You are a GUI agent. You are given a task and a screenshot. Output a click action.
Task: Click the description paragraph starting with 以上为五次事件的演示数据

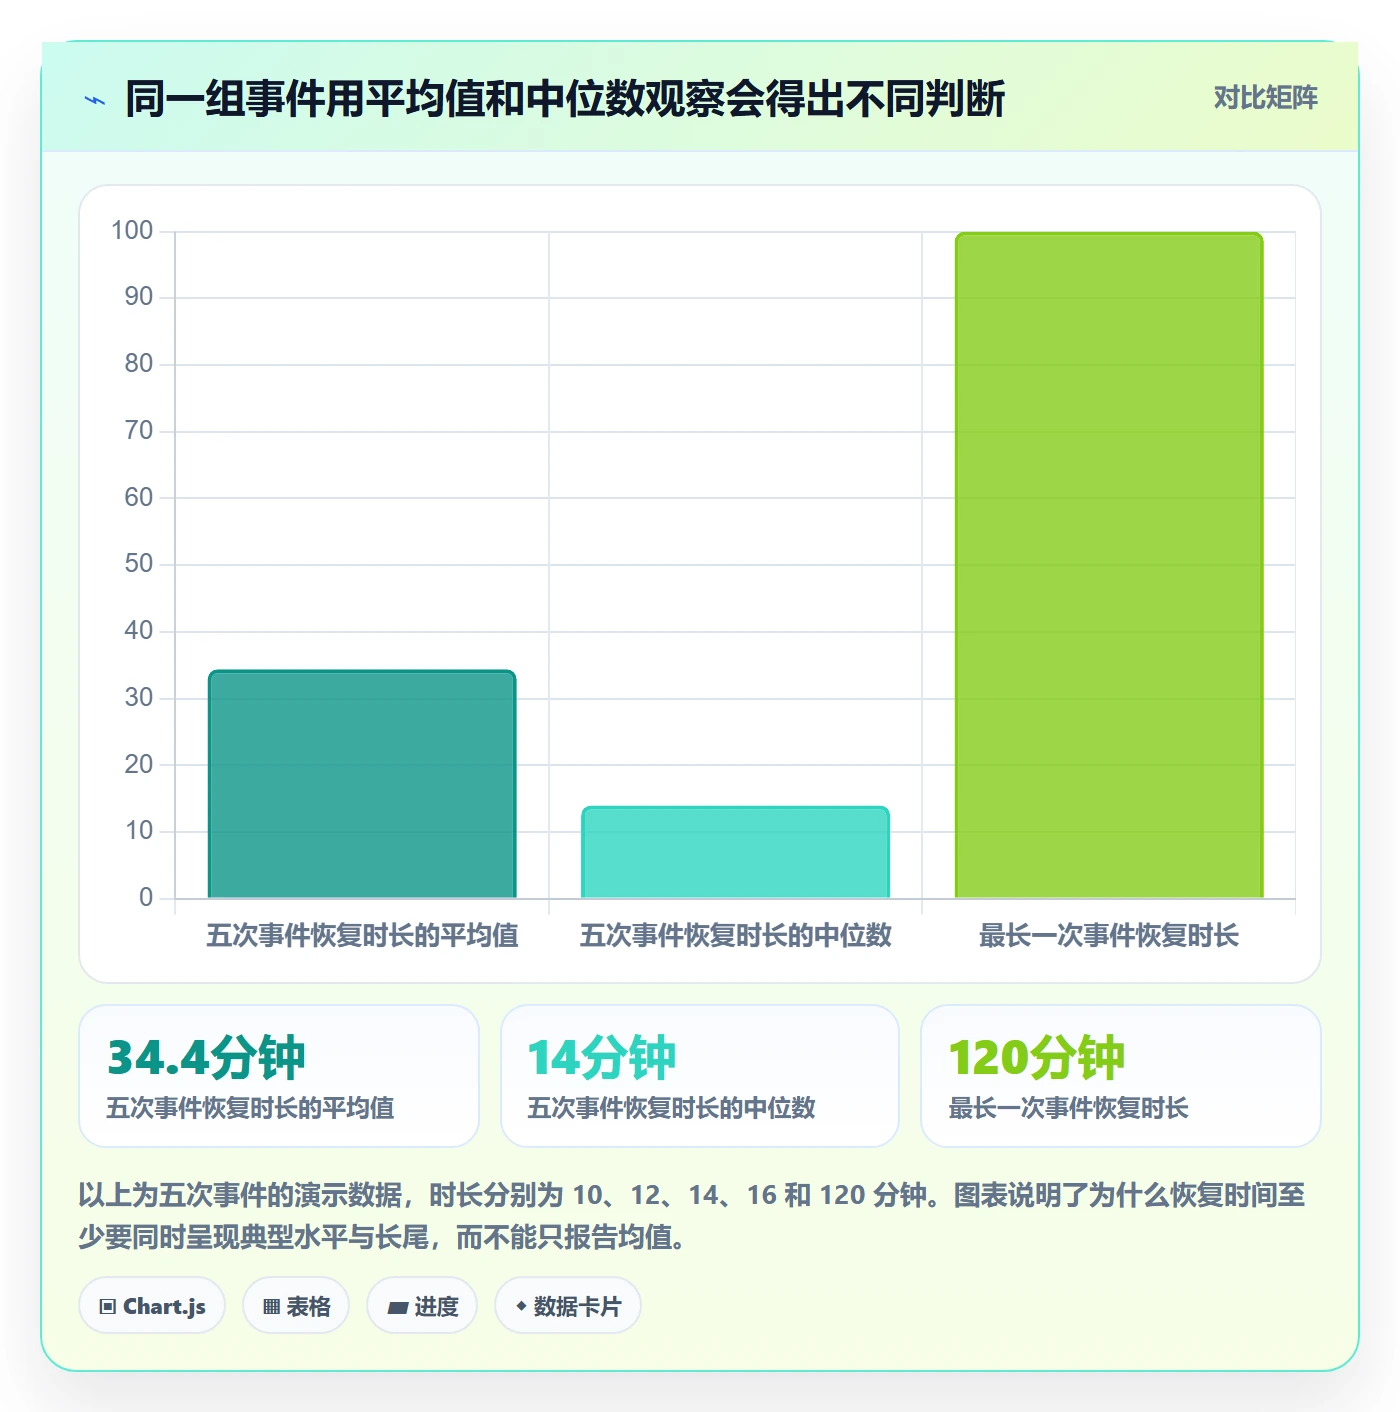[x=692, y=1216]
